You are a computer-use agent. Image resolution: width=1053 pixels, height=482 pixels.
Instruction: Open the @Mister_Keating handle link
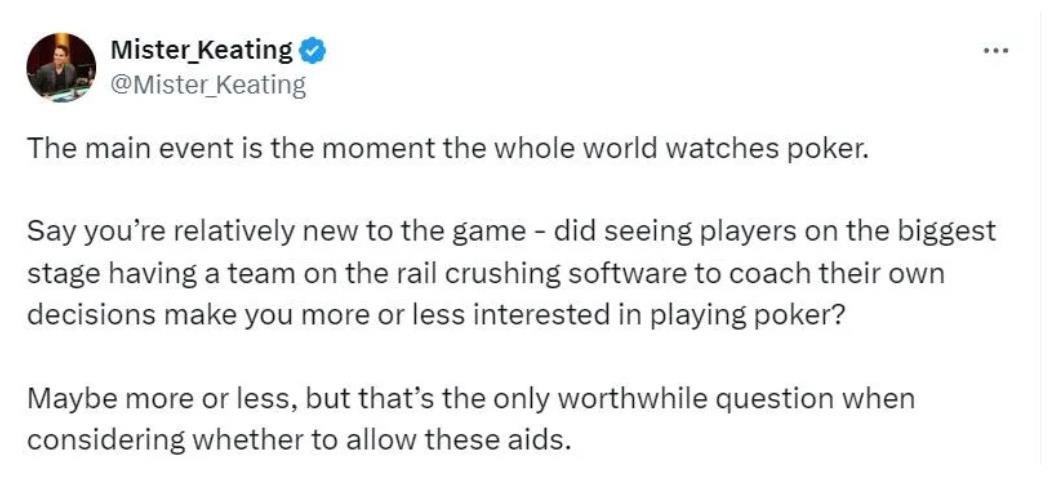206,85
